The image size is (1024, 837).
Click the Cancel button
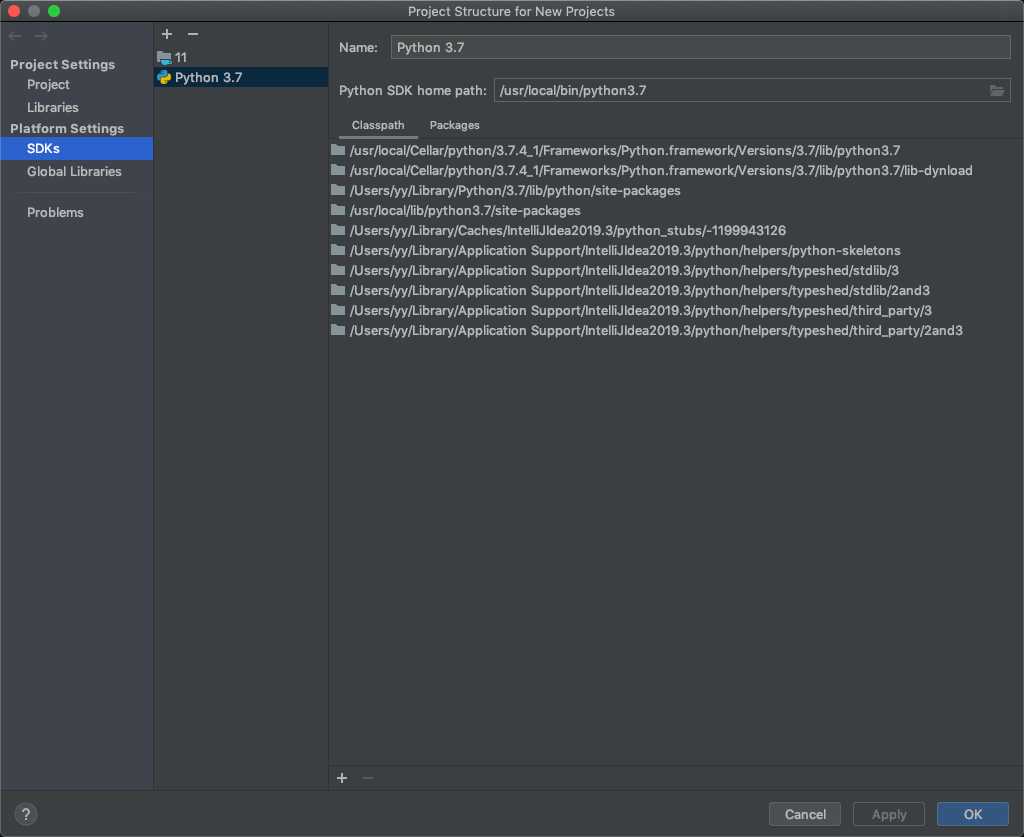click(805, 814)
